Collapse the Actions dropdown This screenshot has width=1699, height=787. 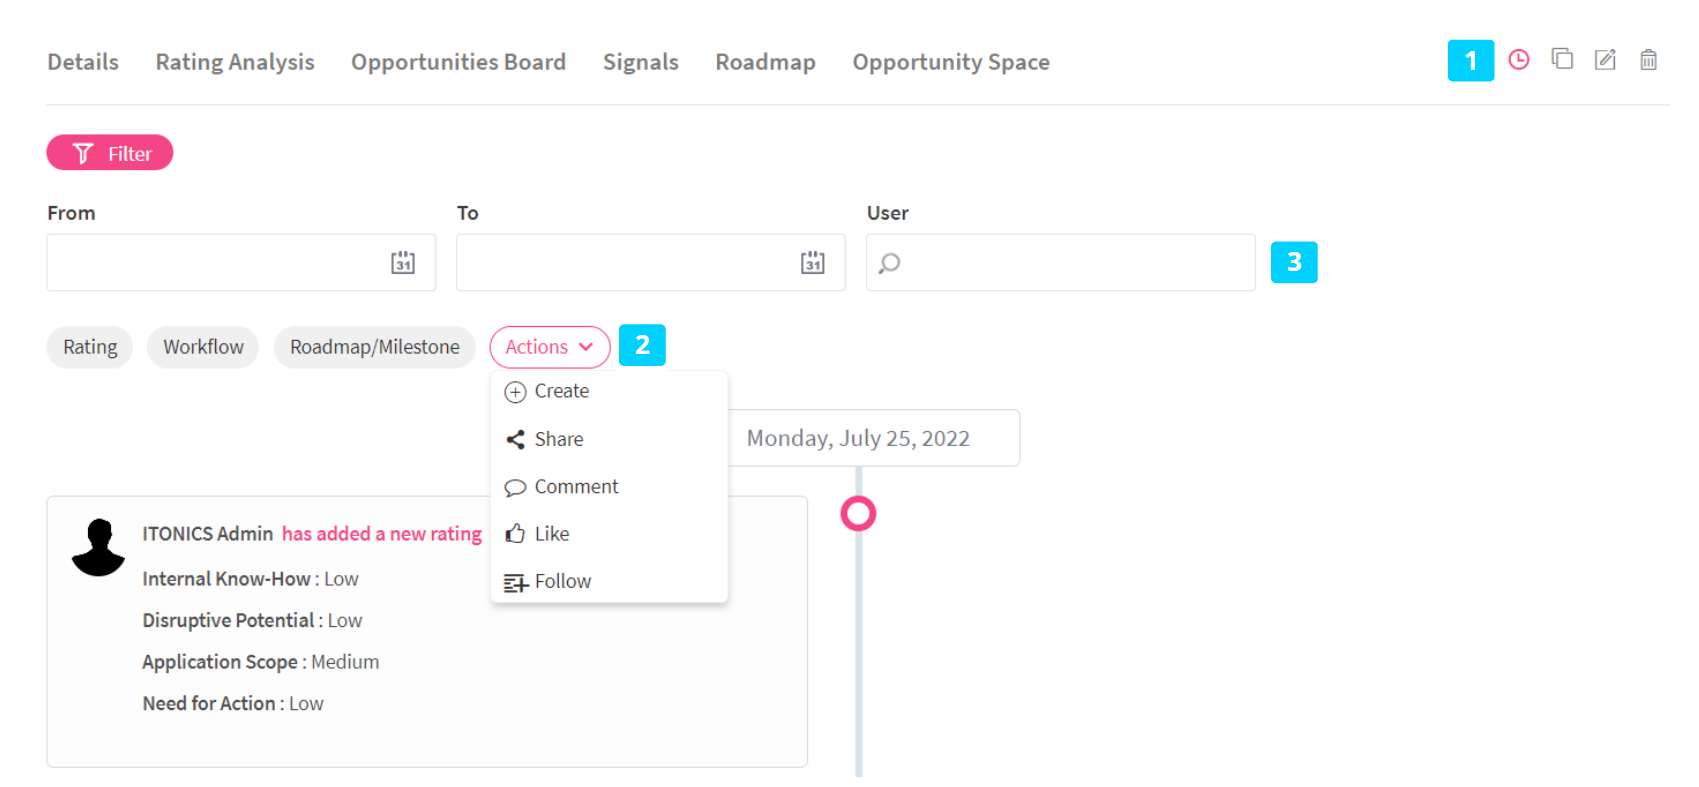click(x=549, y=347)
